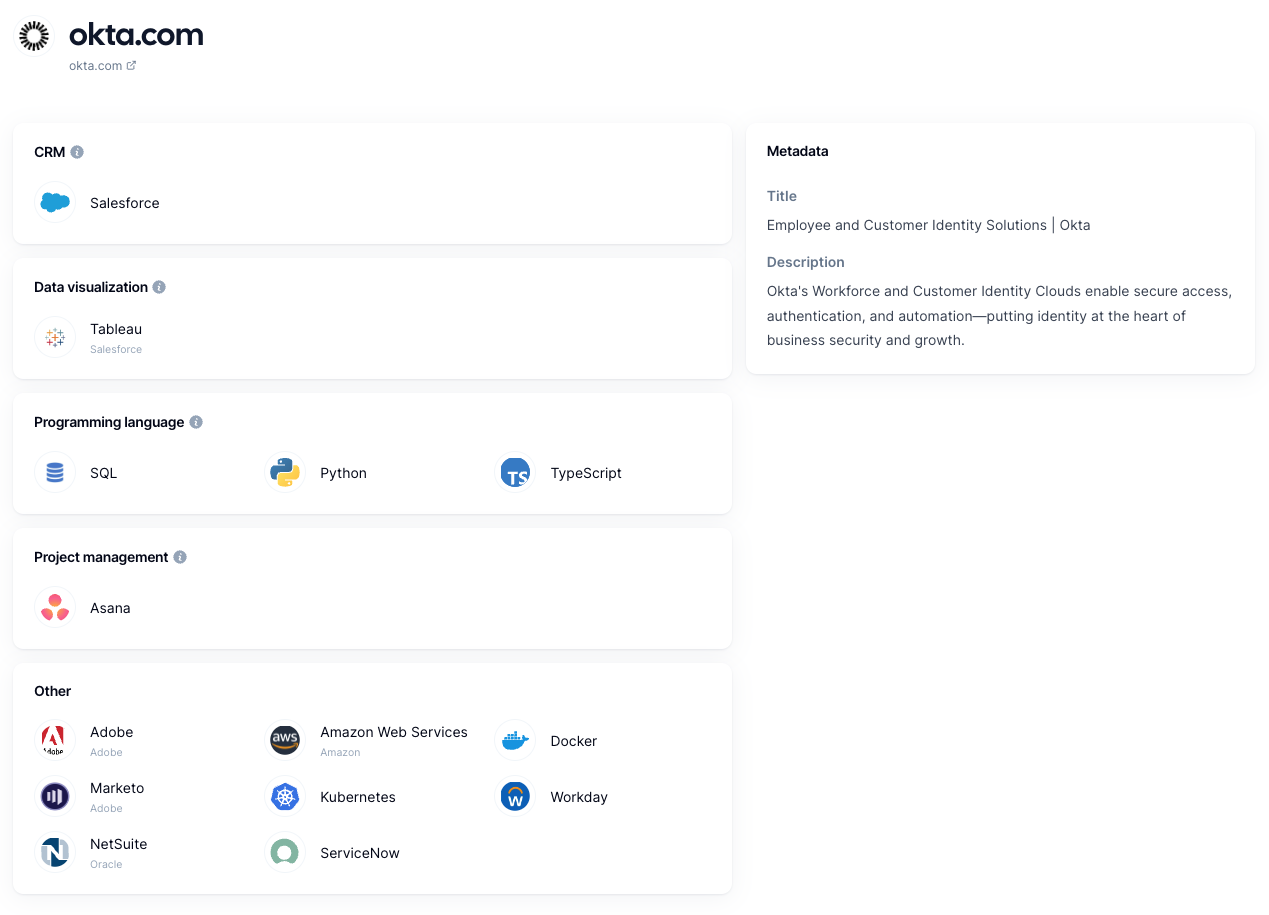Click the 'Amazon' vendor label under AWS
Screen dimensions: 1269x915
[x=340, y=752]
